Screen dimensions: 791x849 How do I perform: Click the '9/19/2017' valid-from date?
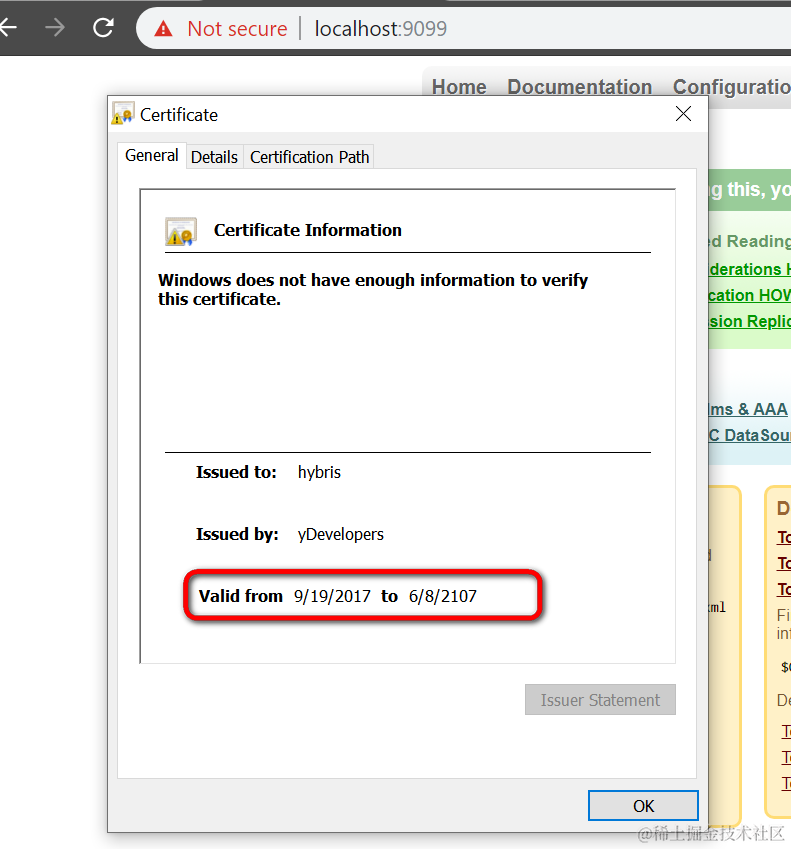coord(332,596)
